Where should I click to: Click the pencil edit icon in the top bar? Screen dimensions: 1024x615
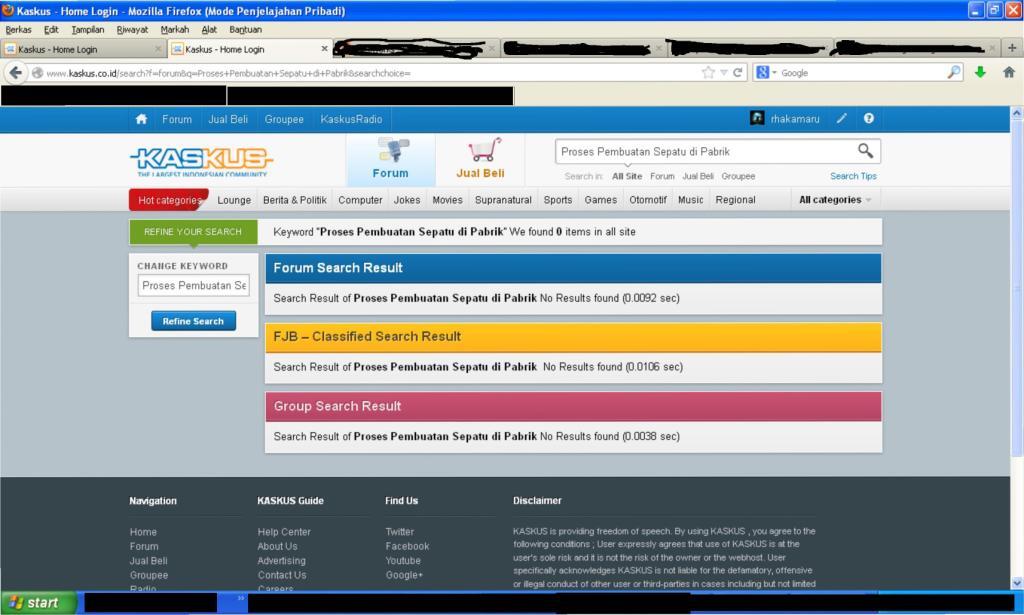[x=842, y=118]
